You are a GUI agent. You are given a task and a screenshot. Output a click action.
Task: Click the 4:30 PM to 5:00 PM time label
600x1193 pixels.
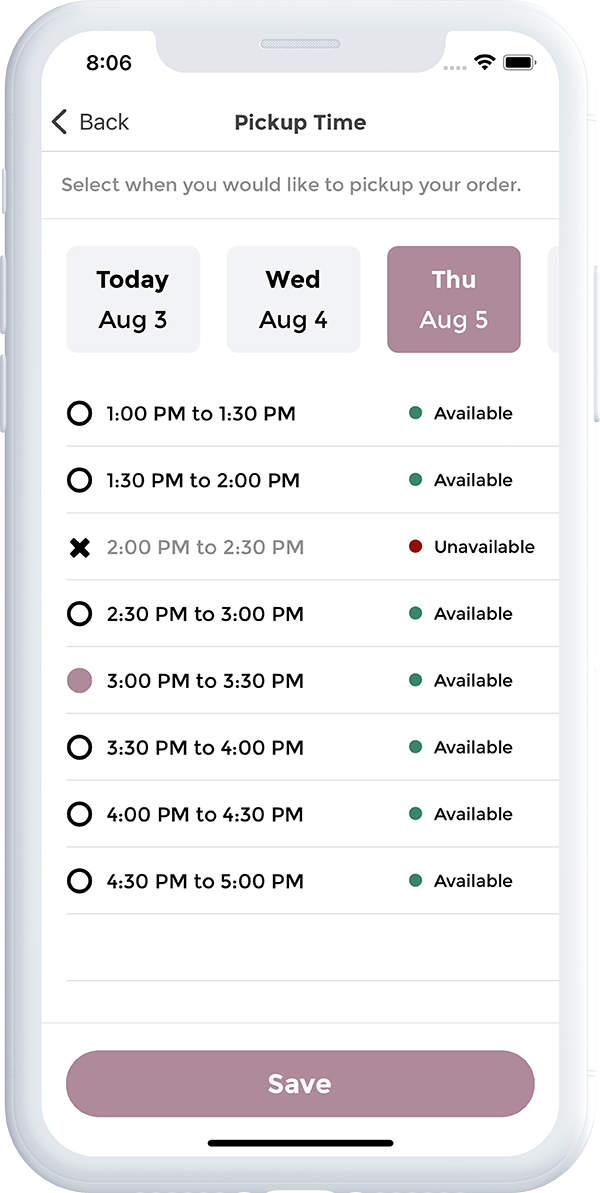point(205,881)
